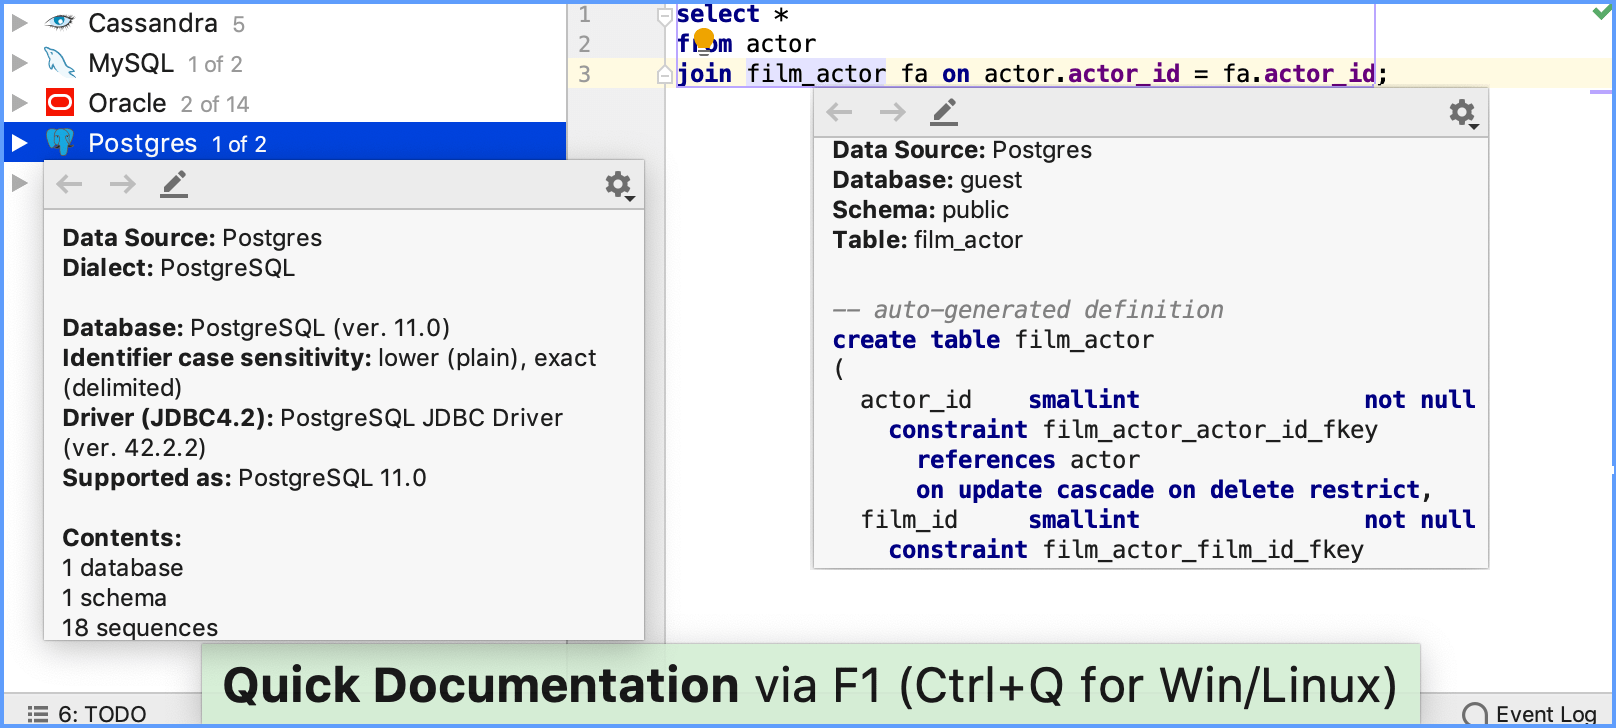Open the Event Log panel
Screen dimensions: 1616x728
tap(1530, 713)
